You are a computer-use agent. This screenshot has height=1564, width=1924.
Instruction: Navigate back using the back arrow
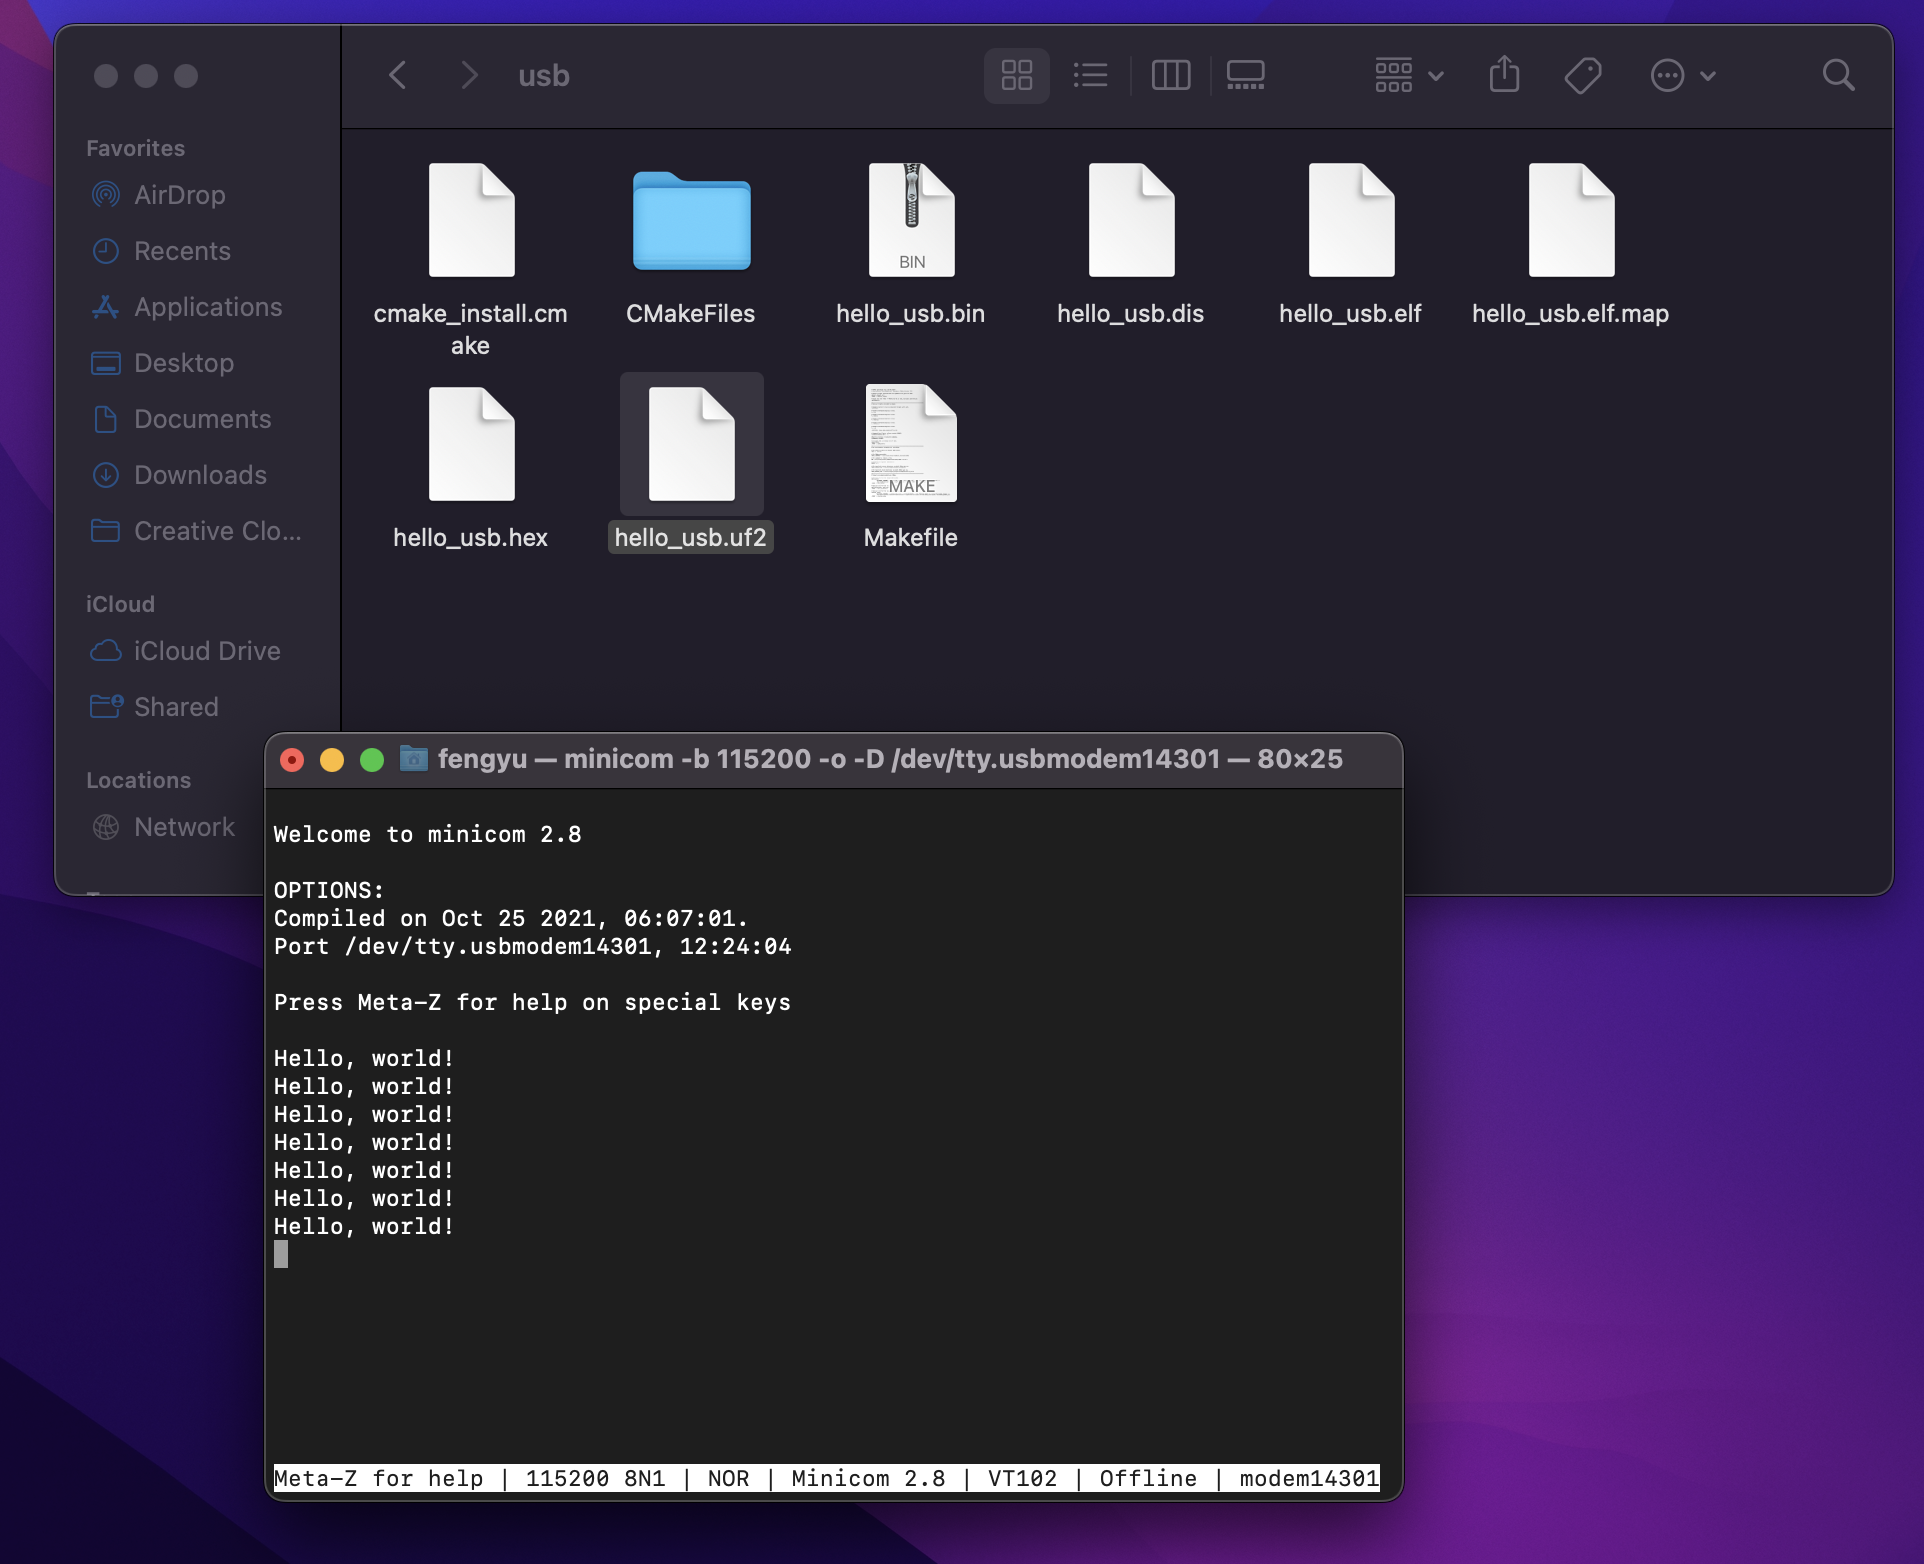397,75
